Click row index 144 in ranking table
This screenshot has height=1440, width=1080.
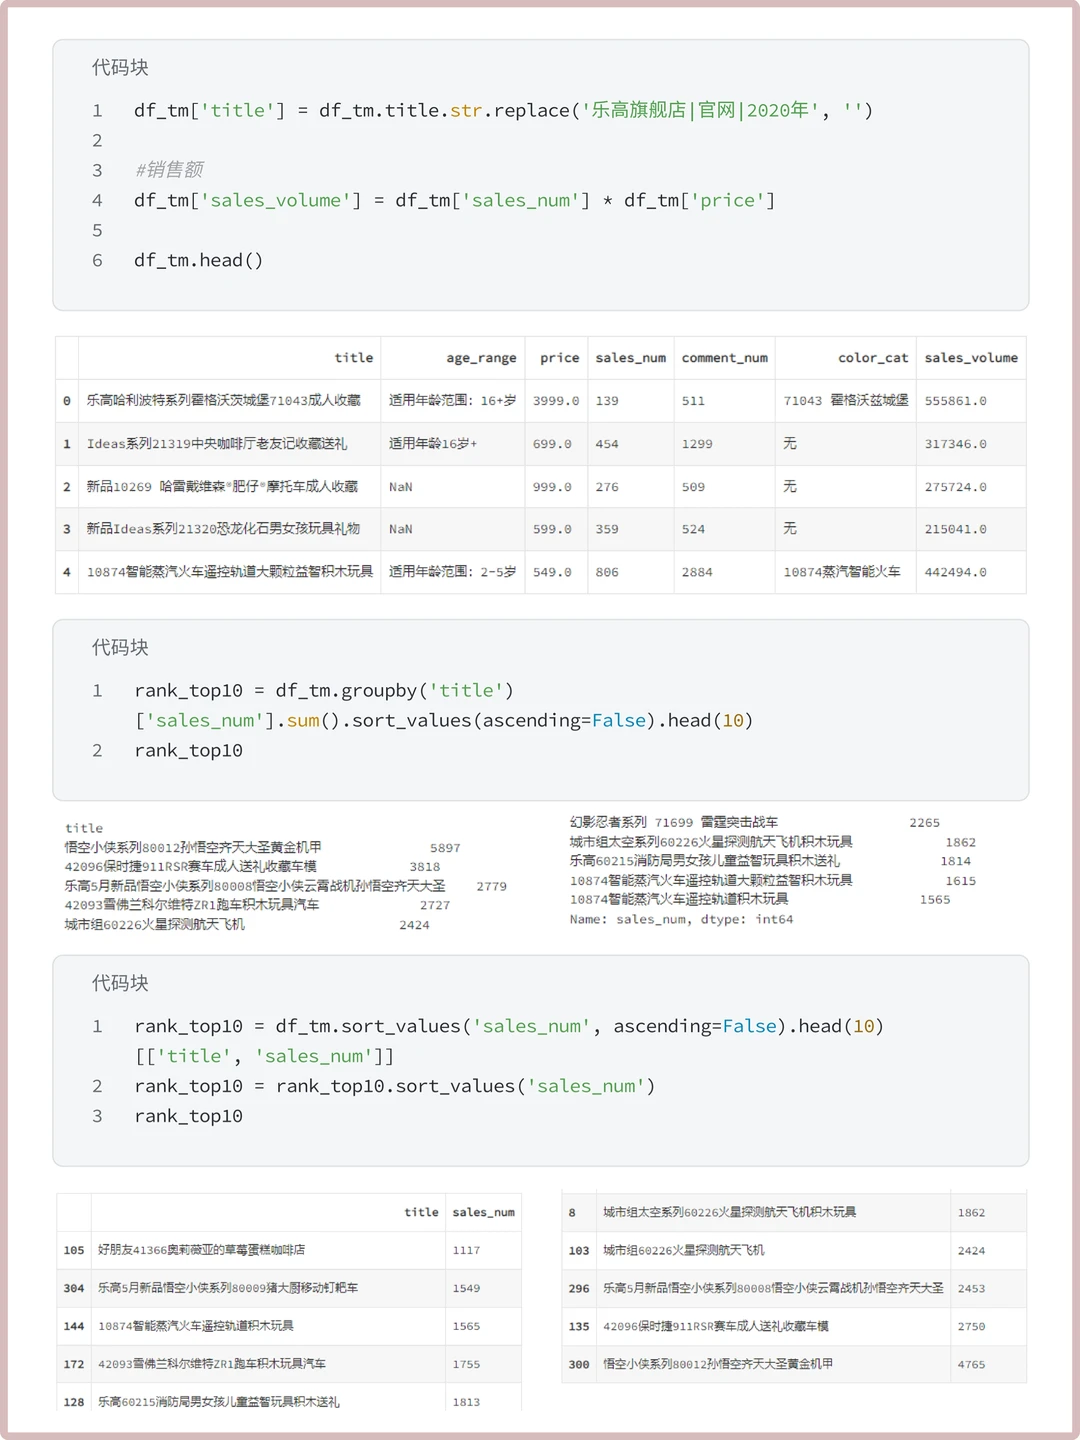(x=74, y=1326)
